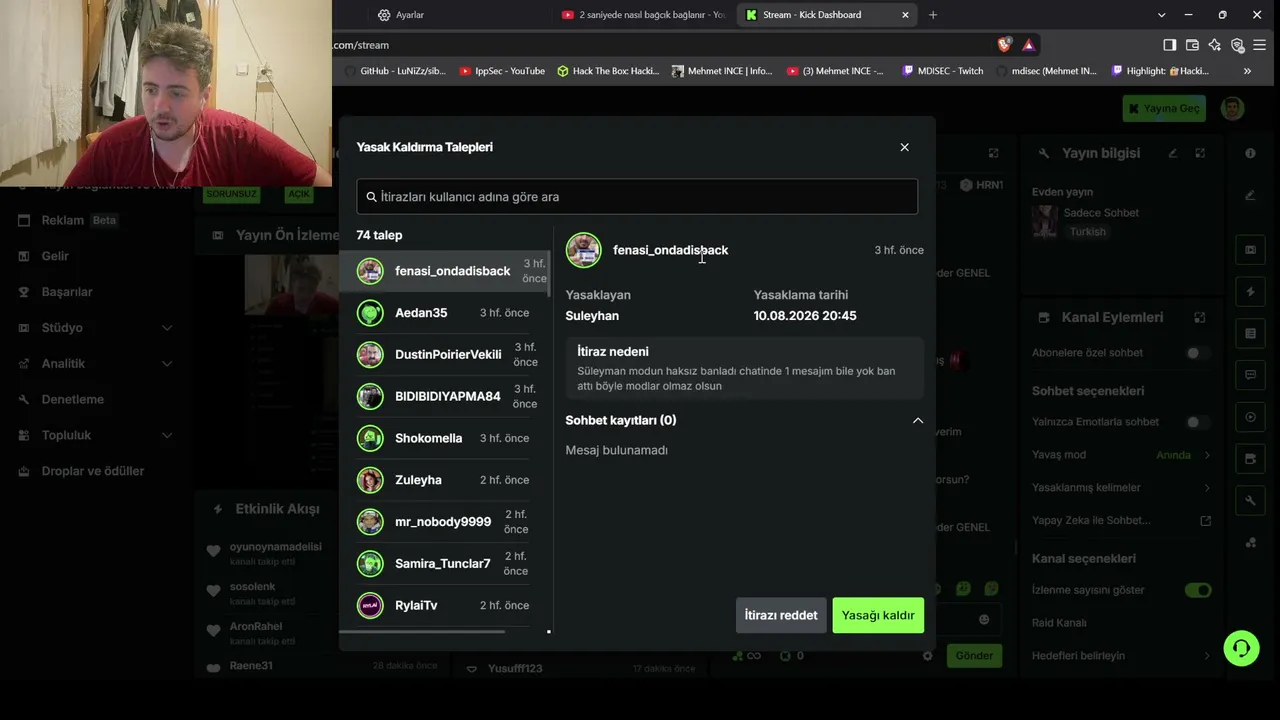1280x720 pixels.
Task: Open the IppSec - YouTube bookmark
Action: tap(502, 71)
